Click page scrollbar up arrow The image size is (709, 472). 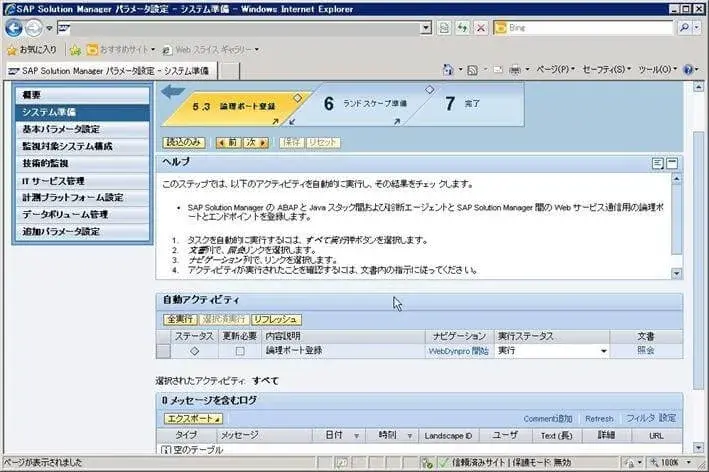click(699, 87)
